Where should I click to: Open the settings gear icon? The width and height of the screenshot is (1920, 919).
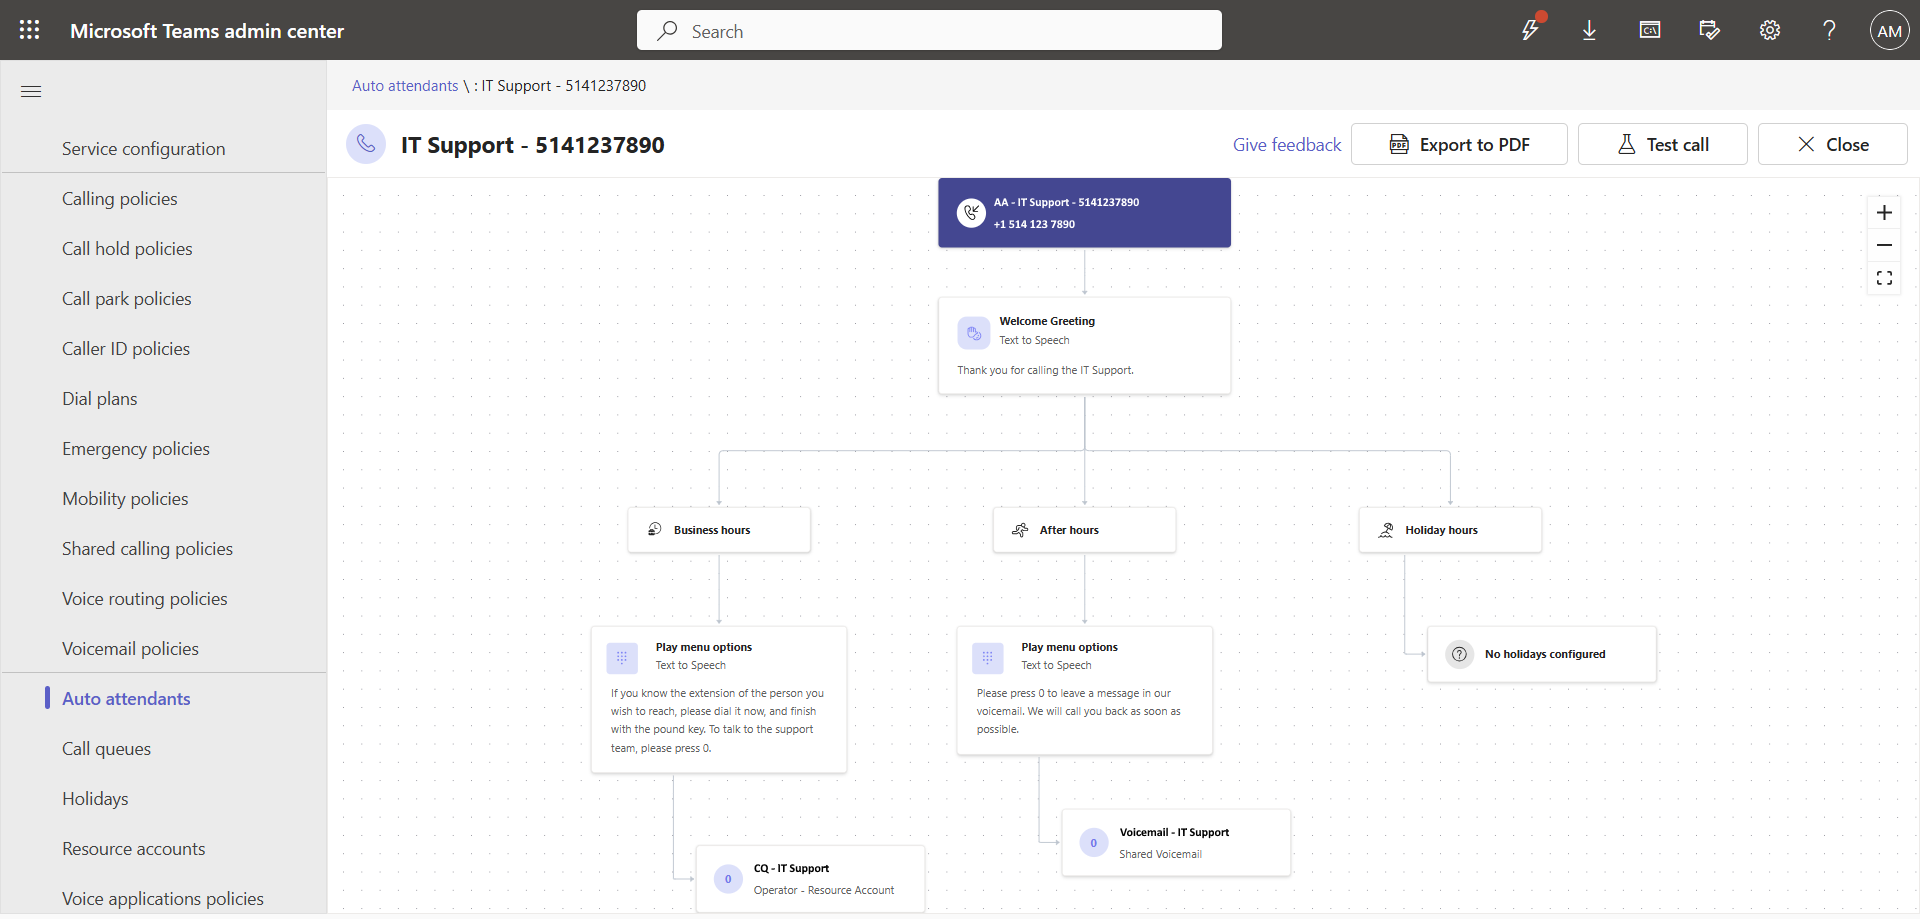tap(1770, 30)
